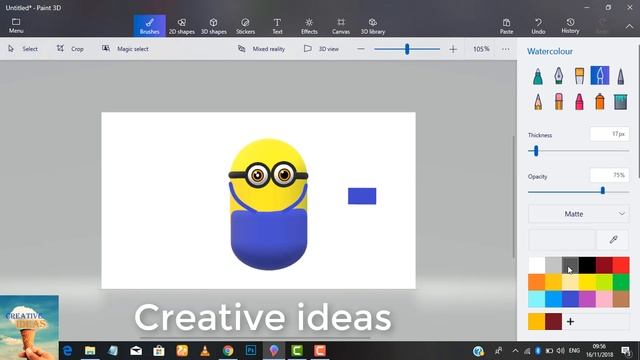Zoom in with the plus button
This screenshot has height=360, width=640.
(453, 49)
